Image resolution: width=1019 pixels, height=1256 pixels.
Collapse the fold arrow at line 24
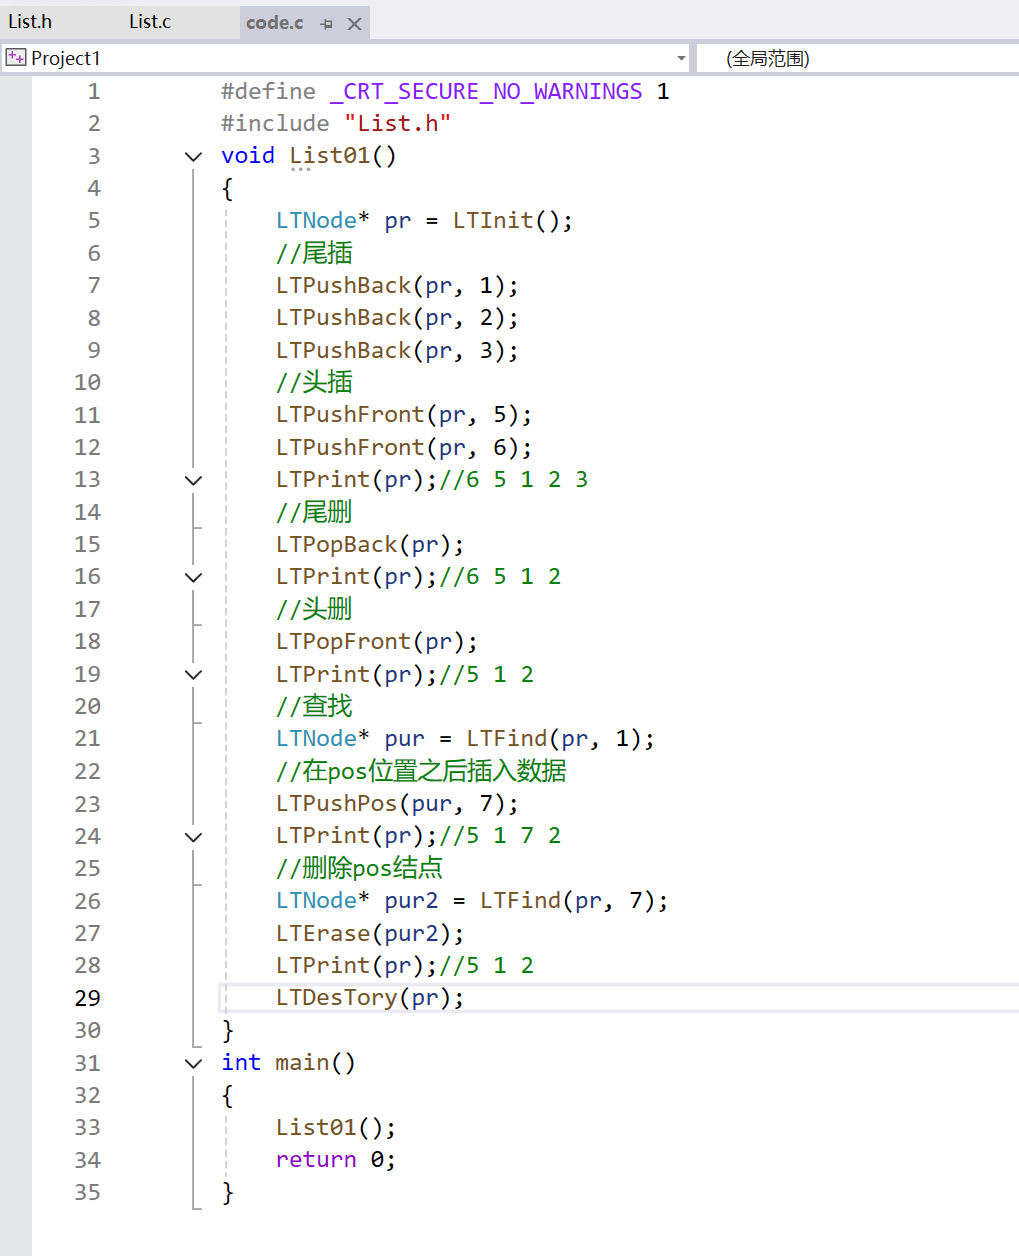pyautogui.click(x=194, y=836)
